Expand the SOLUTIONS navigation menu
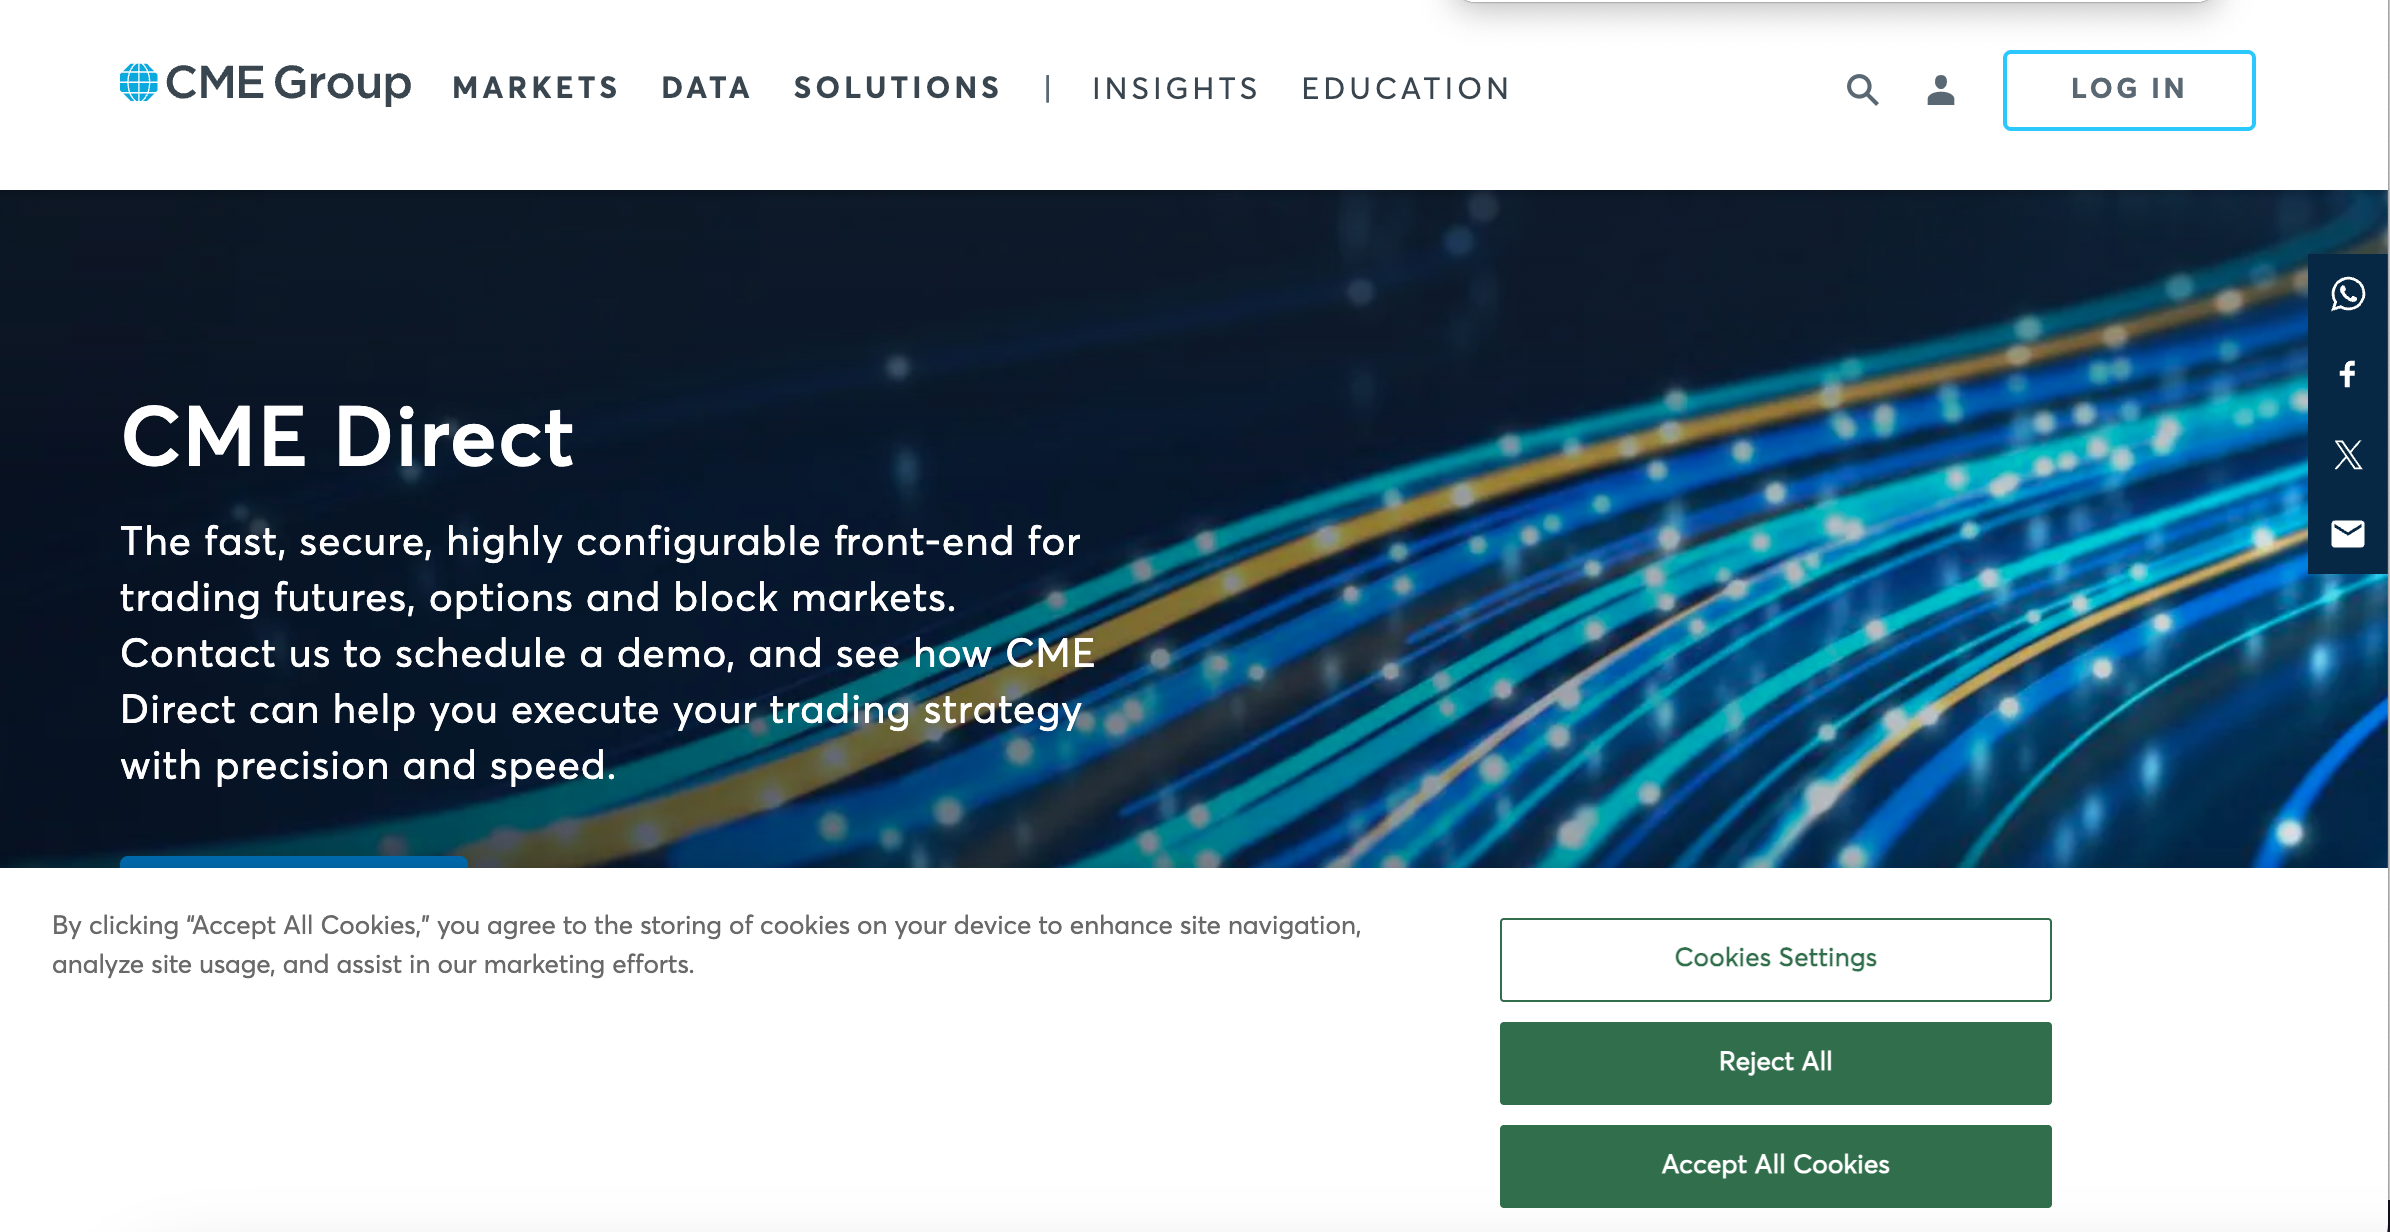Image resolution: width=2390 pixels, height=1232 pixels. click(897, 88)
